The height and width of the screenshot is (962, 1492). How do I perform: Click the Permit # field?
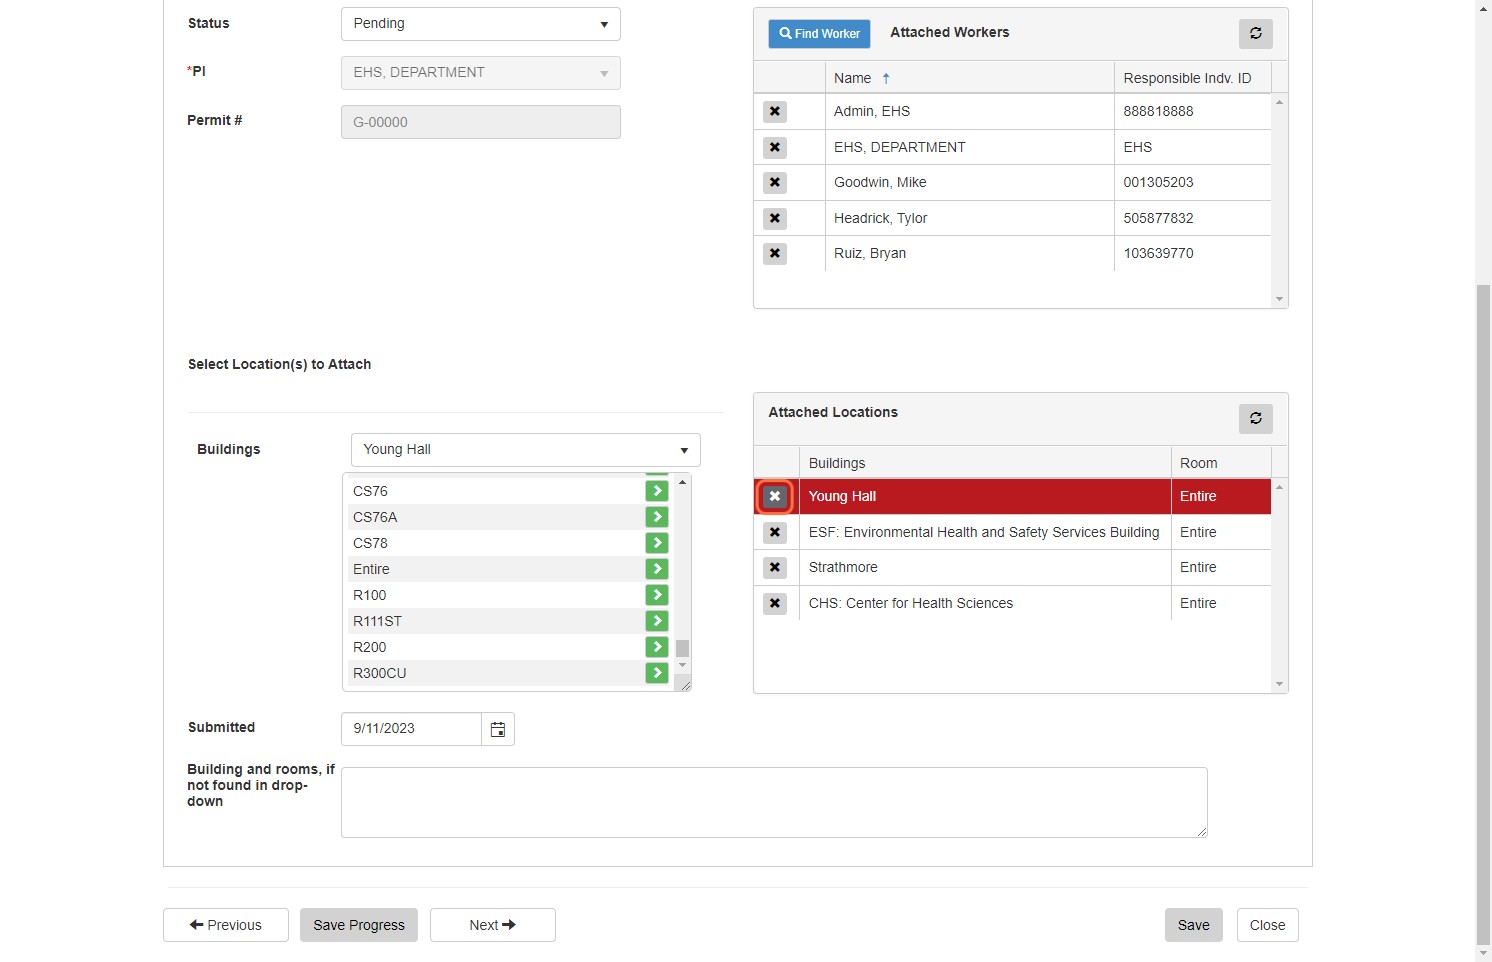(480, 122)
